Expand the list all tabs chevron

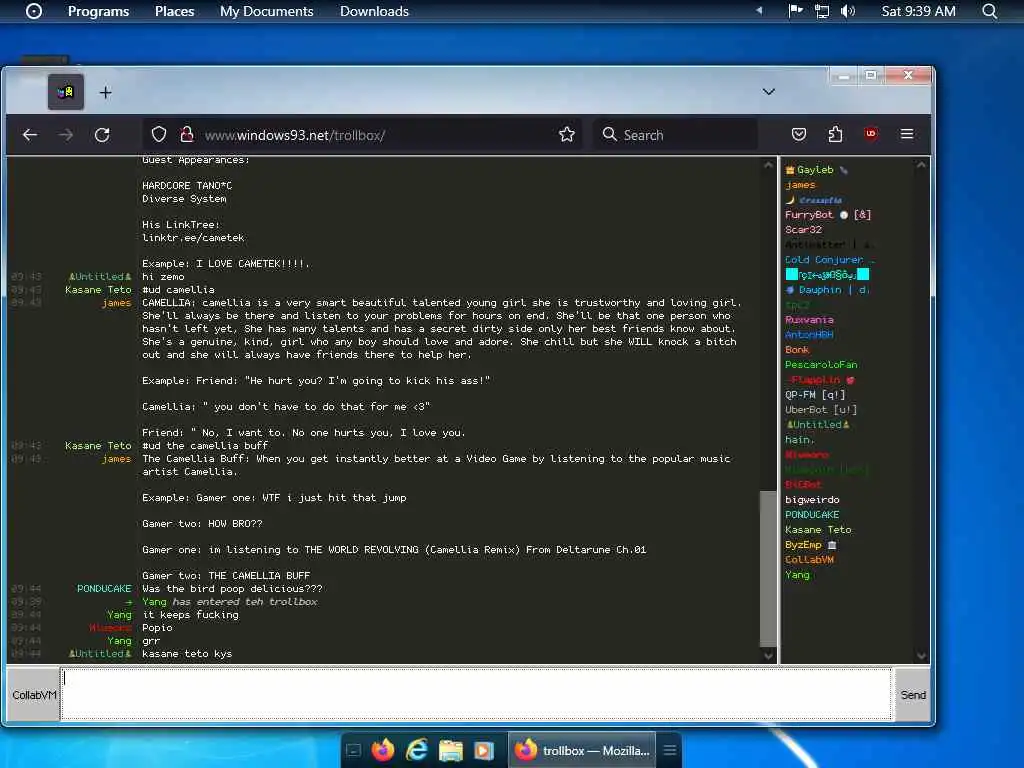tap(769, 92)
